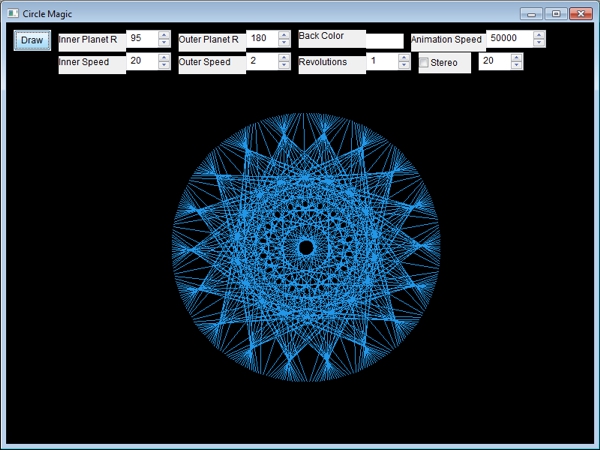Viewport: 600px width, 450px height.
Task: Click the Animation Speed value field
Action: click(x=509, y=39)
